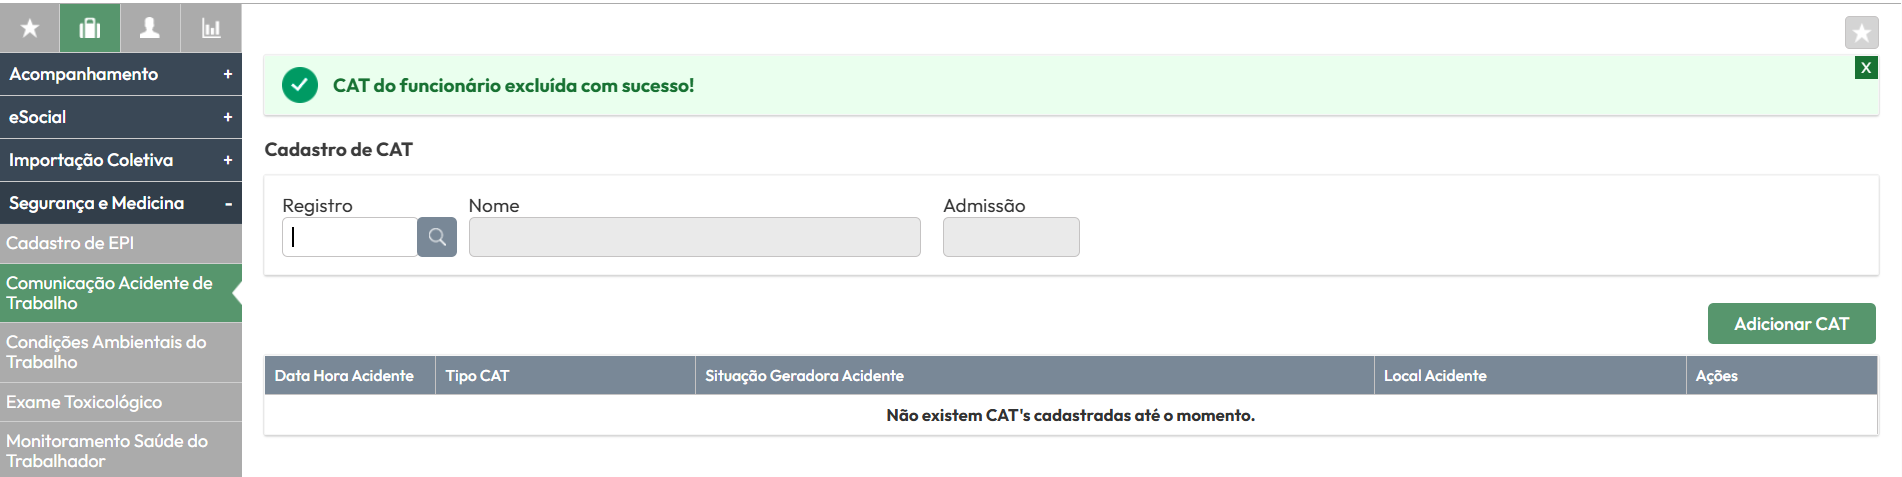Select Comunicação Acidente de Trabalho item
The image size is (1902, 477).
coord(121,293)
